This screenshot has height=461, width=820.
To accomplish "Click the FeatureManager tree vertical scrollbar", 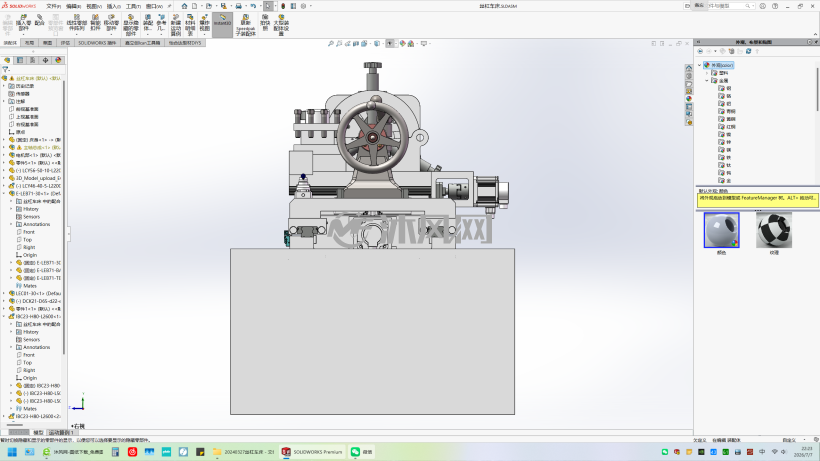I will (64, 217).
